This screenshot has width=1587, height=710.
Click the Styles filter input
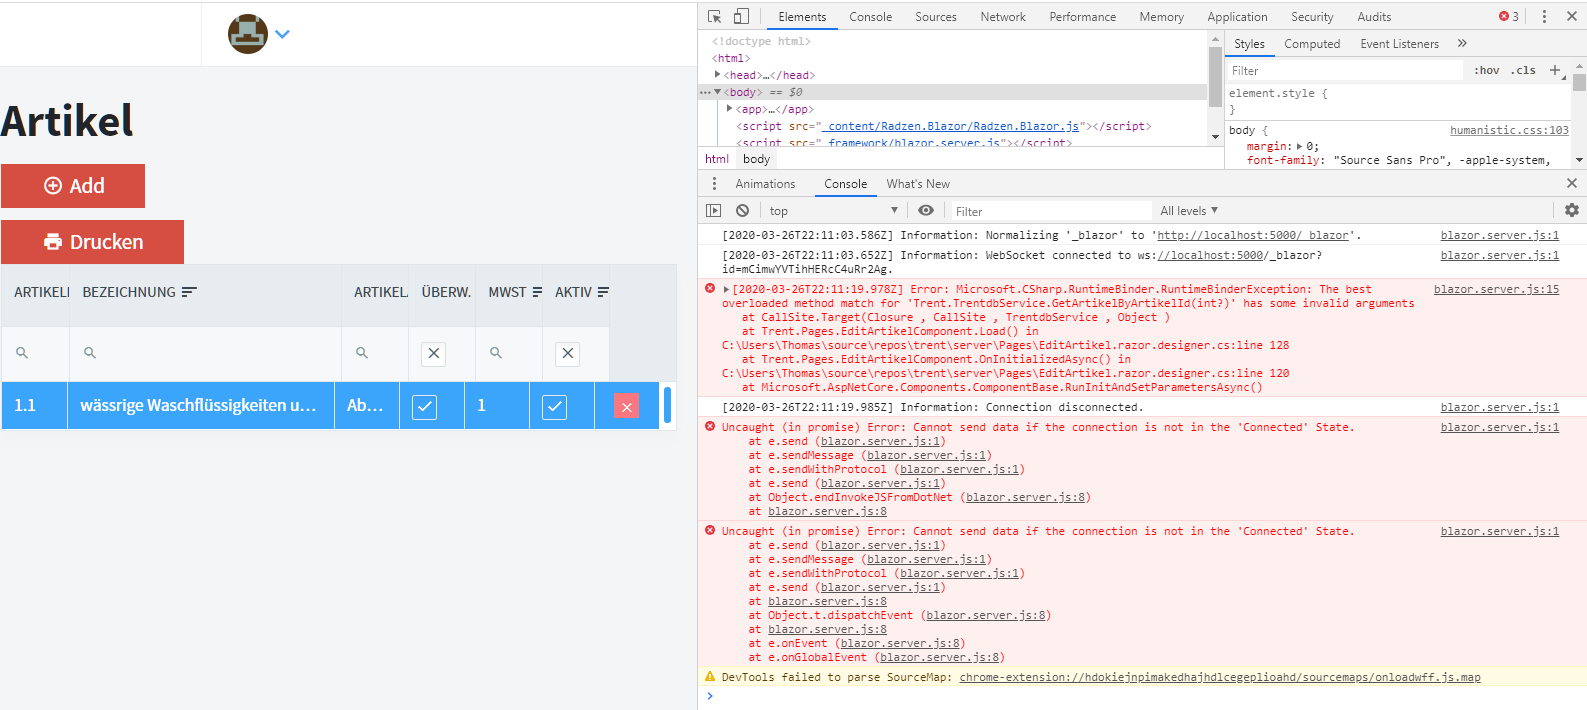1345,71
